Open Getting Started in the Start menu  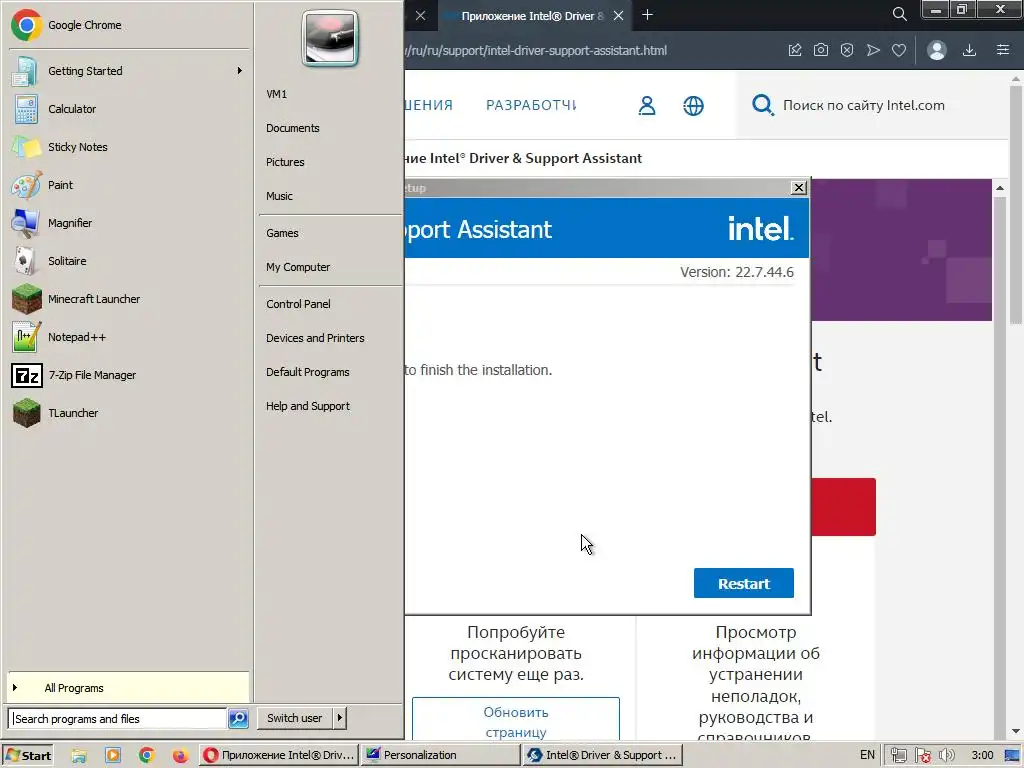click(x=128, y=71)
